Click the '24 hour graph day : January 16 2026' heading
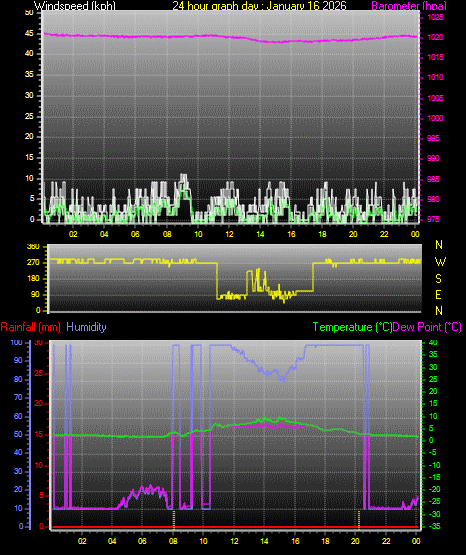This screenshot has height=555, width=466. point(259,6)
